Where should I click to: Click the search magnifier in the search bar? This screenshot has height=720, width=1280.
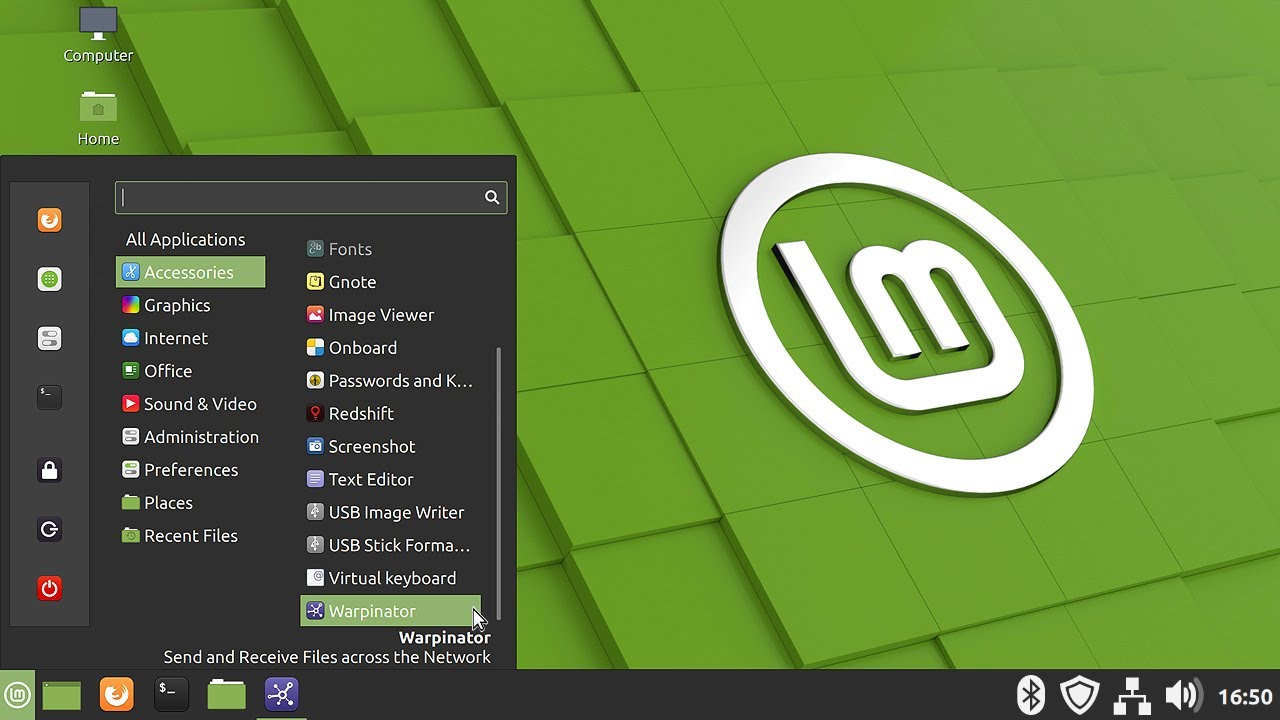tap(492, 197)
